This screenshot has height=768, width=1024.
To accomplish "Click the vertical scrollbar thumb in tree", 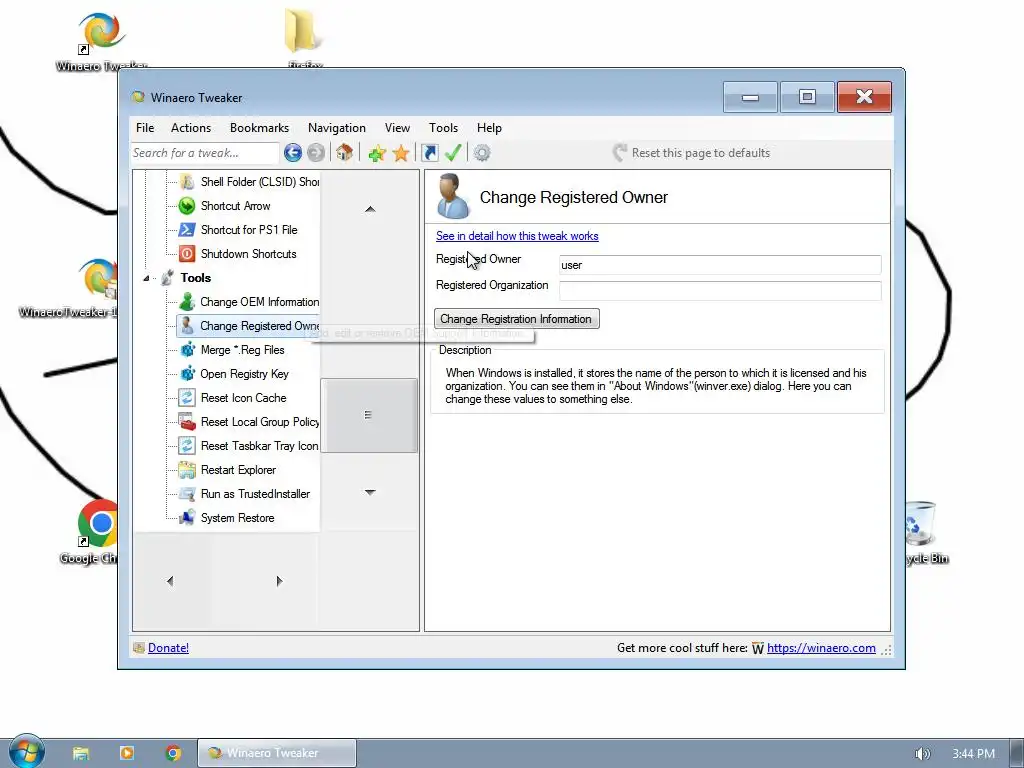I will (x=369, y=415).
